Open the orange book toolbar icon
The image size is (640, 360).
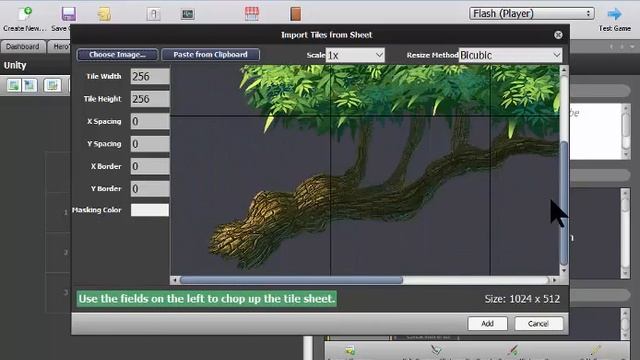296,14
